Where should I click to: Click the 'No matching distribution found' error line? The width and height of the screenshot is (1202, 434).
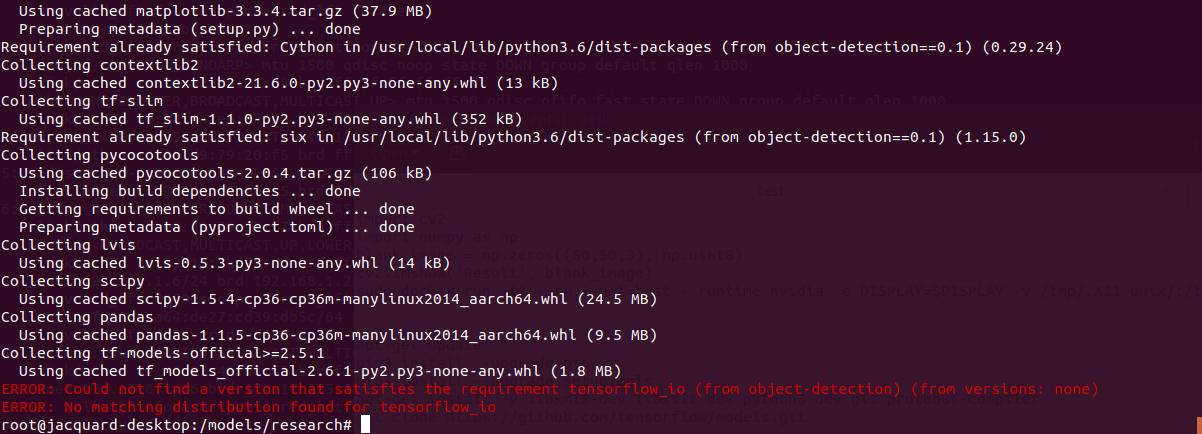point(248,407)
